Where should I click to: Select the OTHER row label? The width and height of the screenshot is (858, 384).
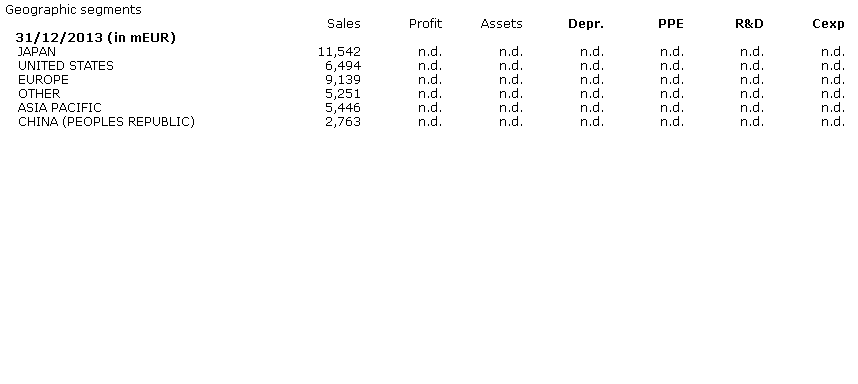pyautogui.click(x=39, y=94)
